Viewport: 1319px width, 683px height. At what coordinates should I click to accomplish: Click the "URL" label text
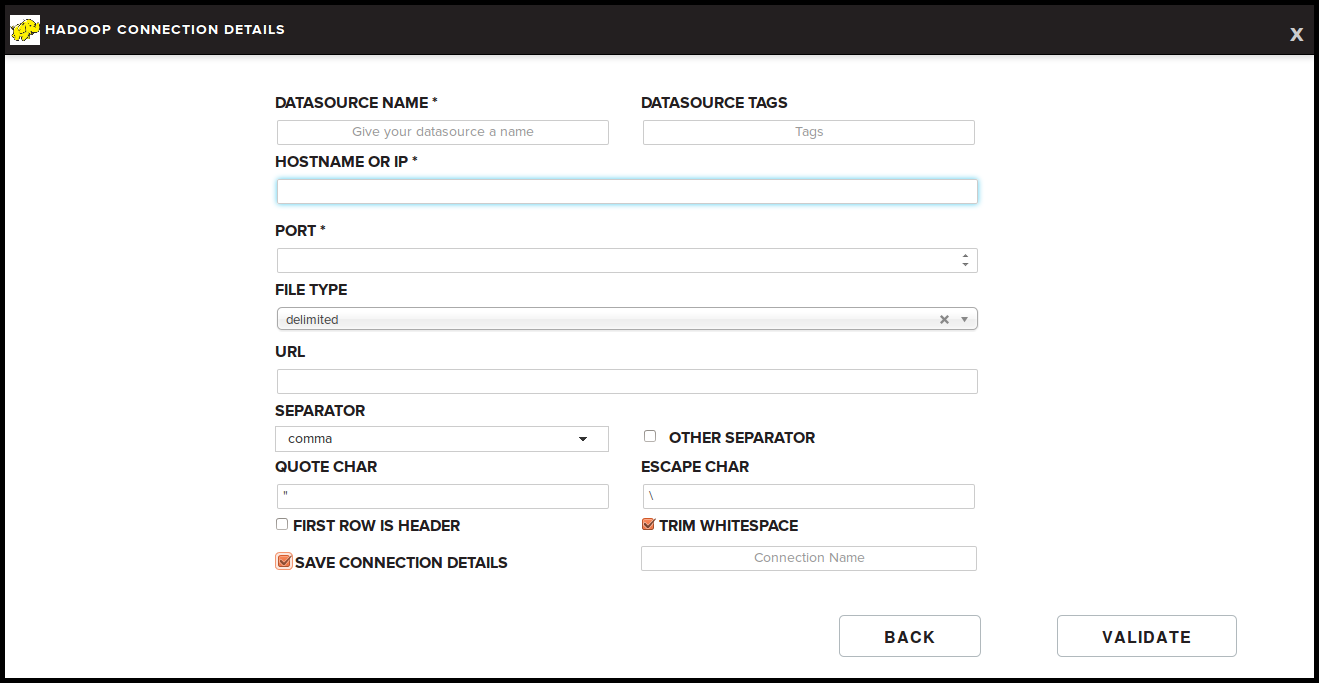tap(290, 352)
